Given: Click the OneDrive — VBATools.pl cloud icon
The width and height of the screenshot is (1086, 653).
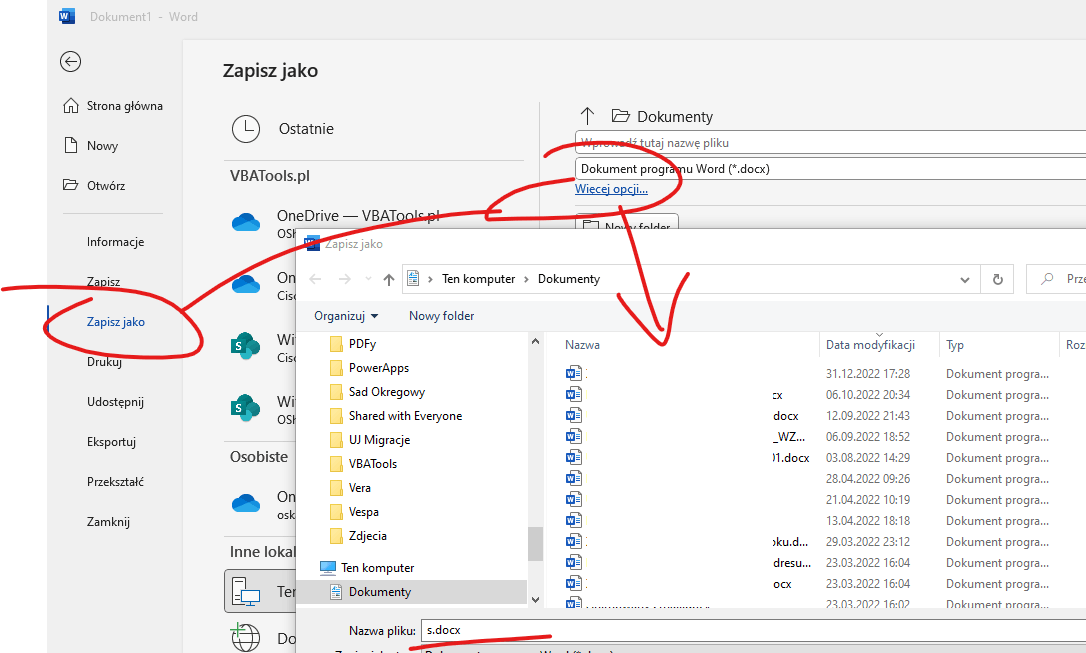Looking at the screenshot, I should pos(246,222).
